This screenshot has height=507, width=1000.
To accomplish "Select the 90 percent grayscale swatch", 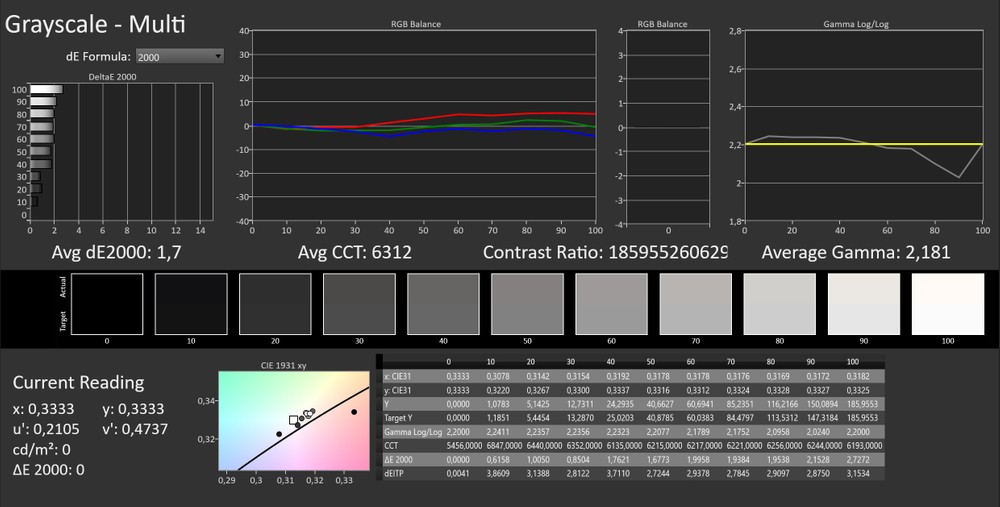I will pyautogui.click(x=861, y=304).
